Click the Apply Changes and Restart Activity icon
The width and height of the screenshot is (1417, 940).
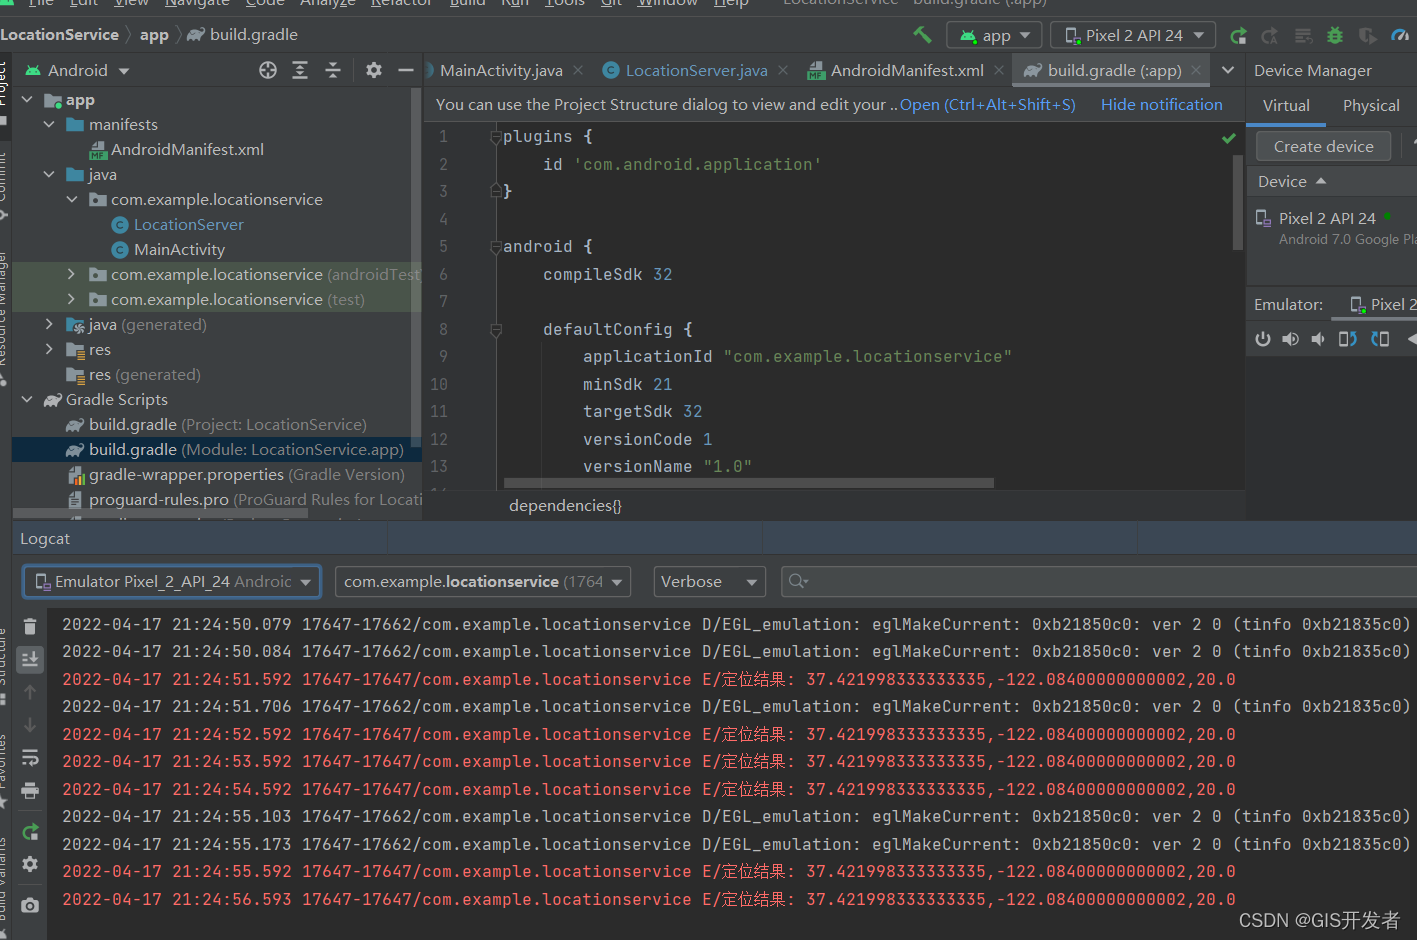click(x=1270, y=35)
